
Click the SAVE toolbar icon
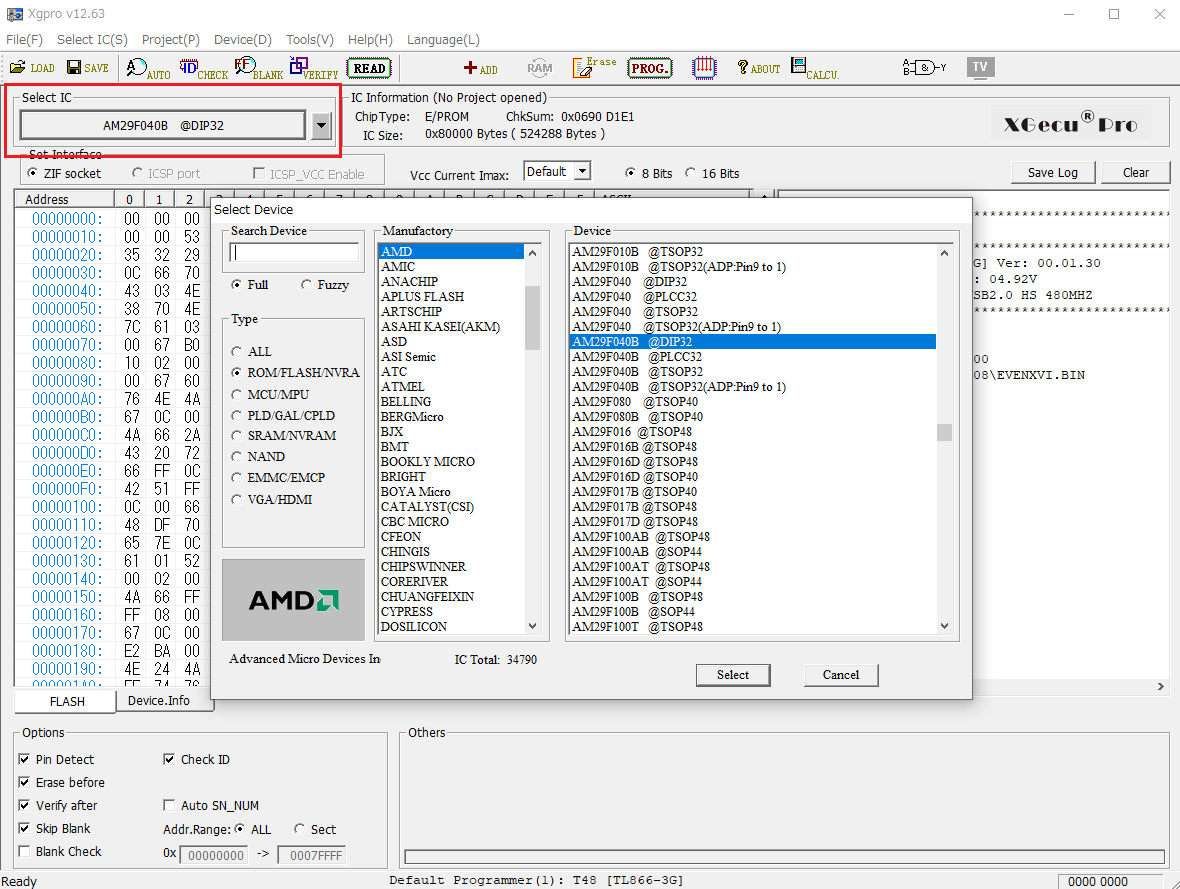pos(87,68)
